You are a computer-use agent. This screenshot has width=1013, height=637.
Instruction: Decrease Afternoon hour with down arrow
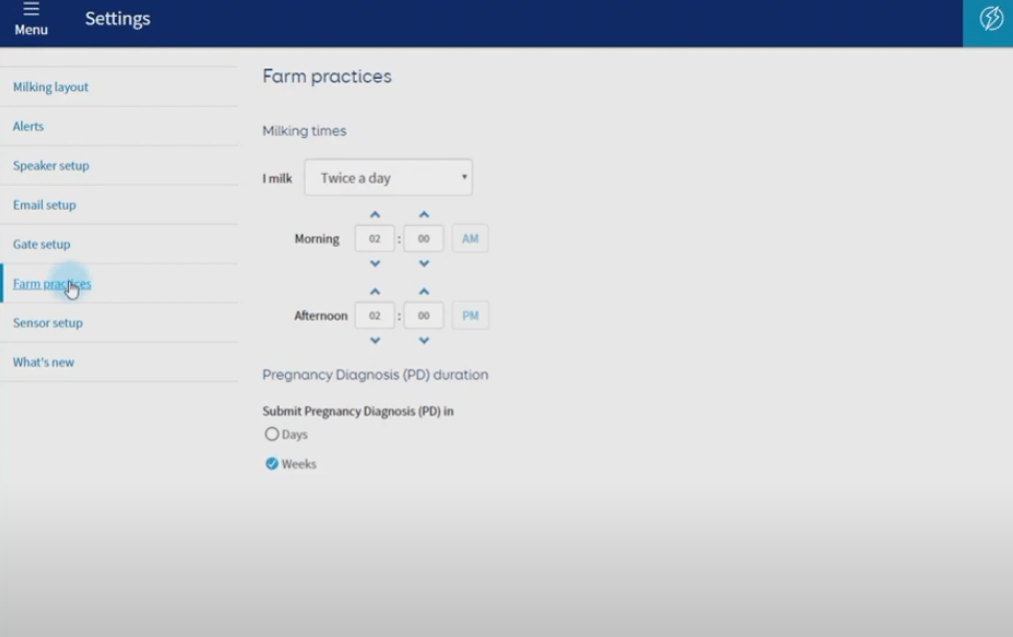(x=375, y=340)
